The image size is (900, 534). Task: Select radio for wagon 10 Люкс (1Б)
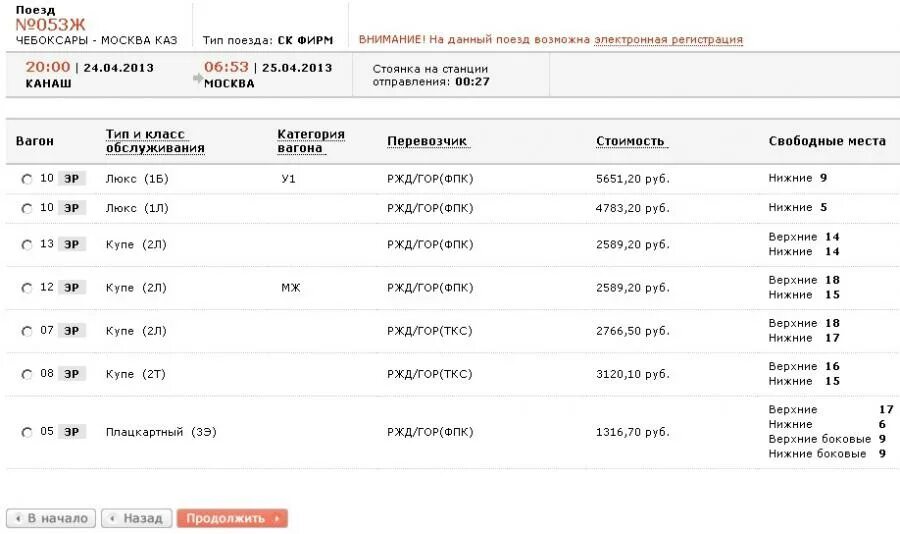point(26,179)
